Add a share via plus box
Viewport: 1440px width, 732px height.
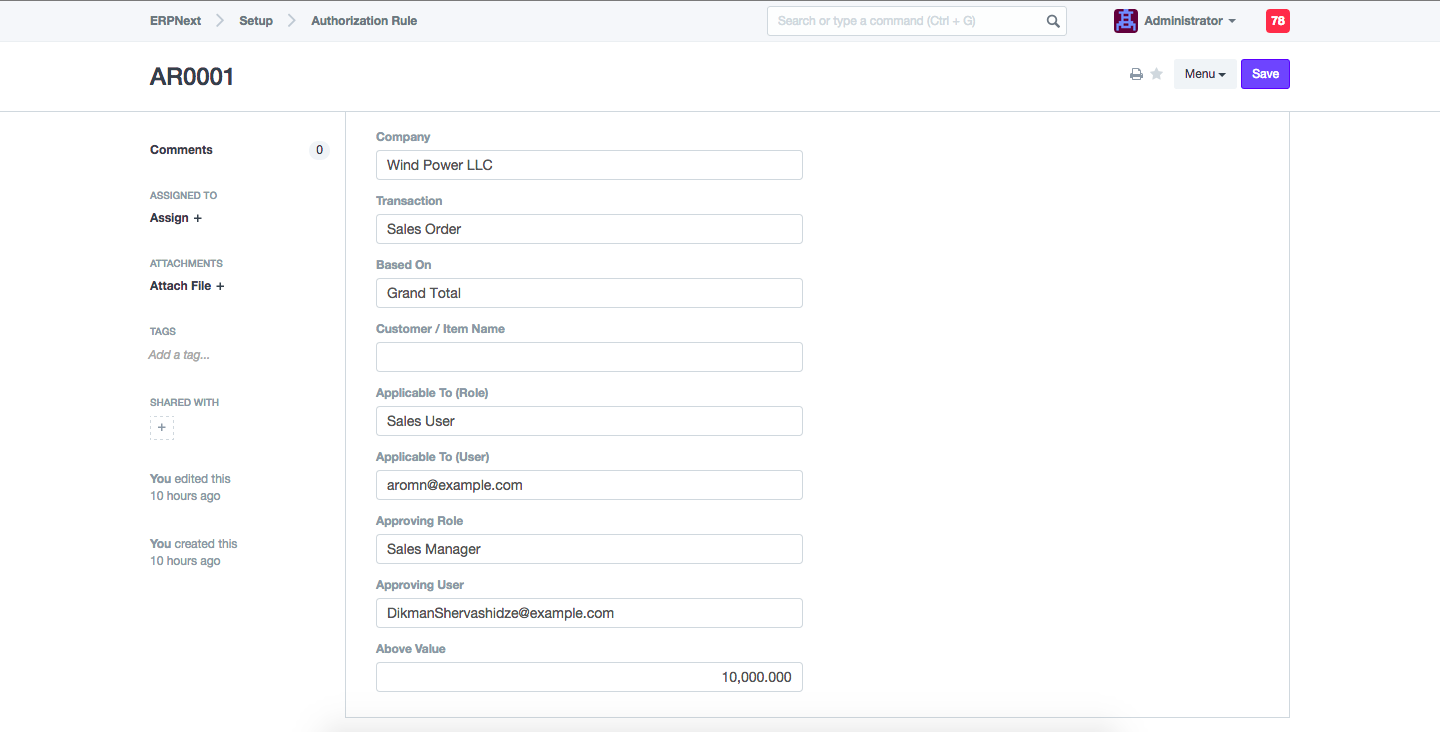point(162,428)
